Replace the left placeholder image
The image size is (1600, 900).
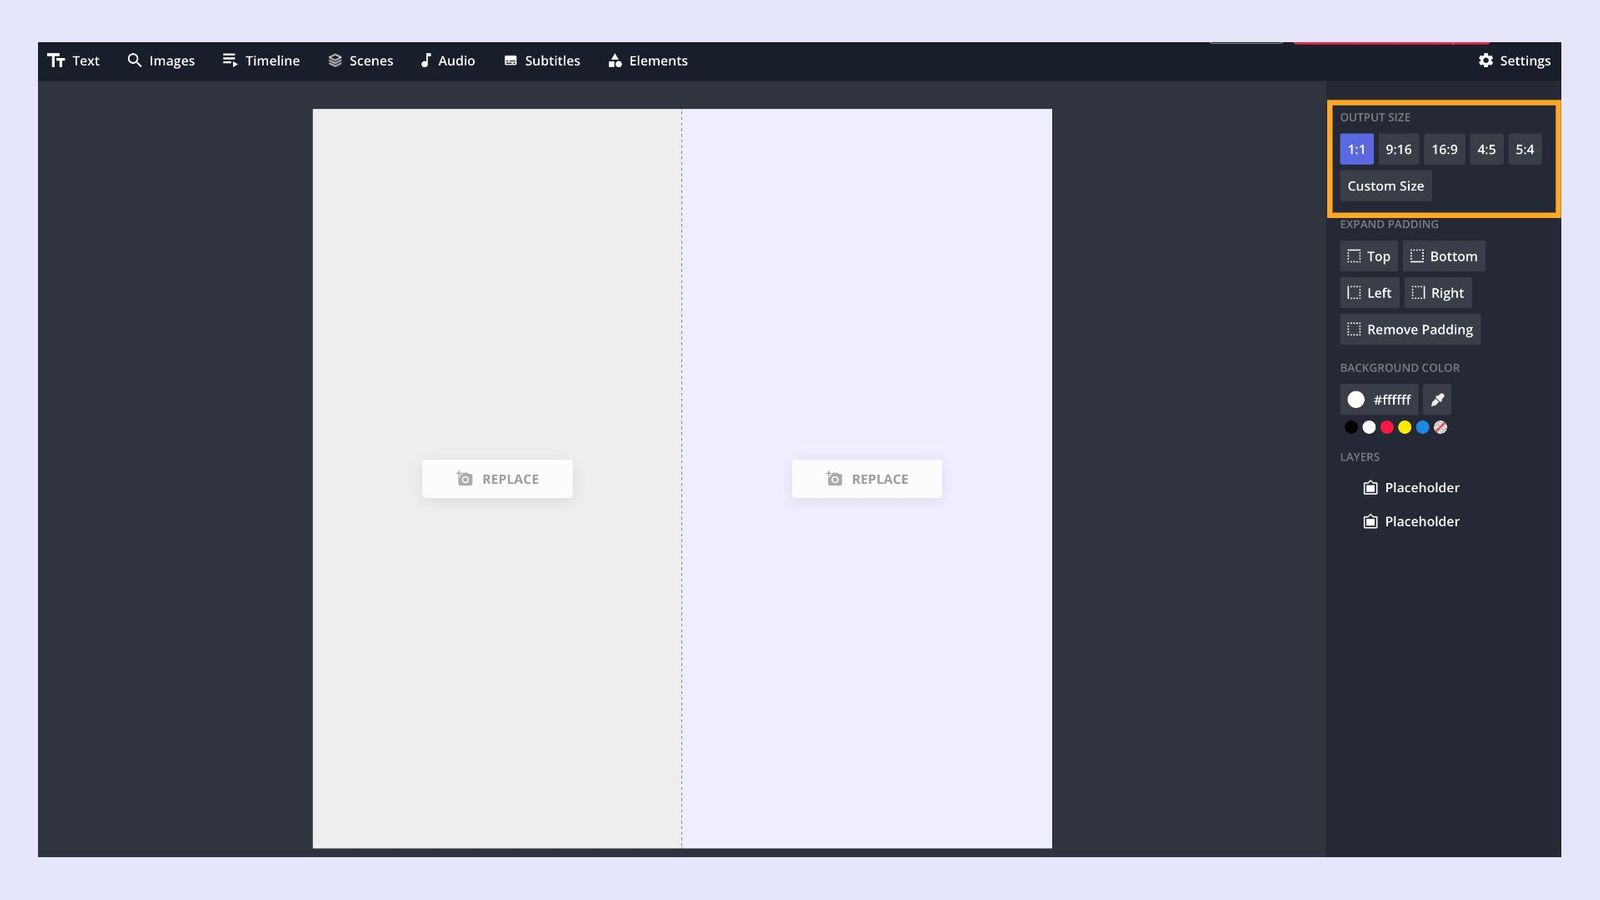click(x=497, y=478)
